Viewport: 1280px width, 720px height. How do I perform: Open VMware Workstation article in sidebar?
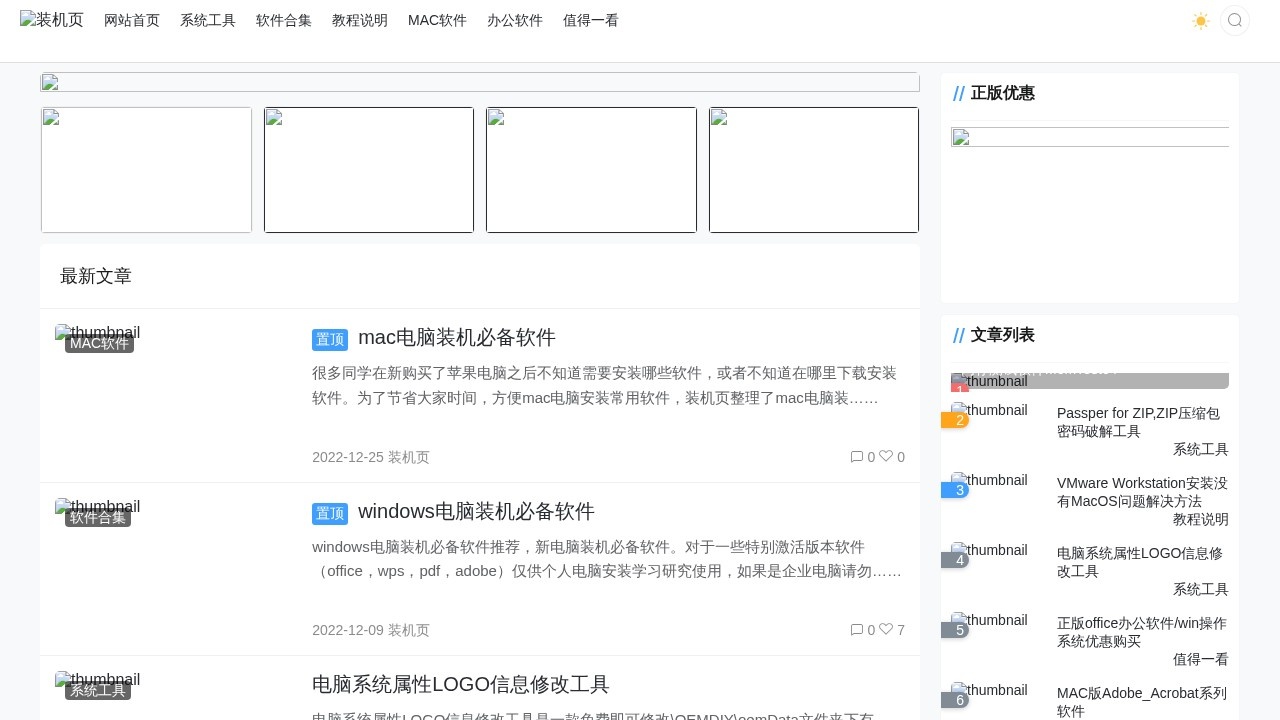tap(1142, 492)
